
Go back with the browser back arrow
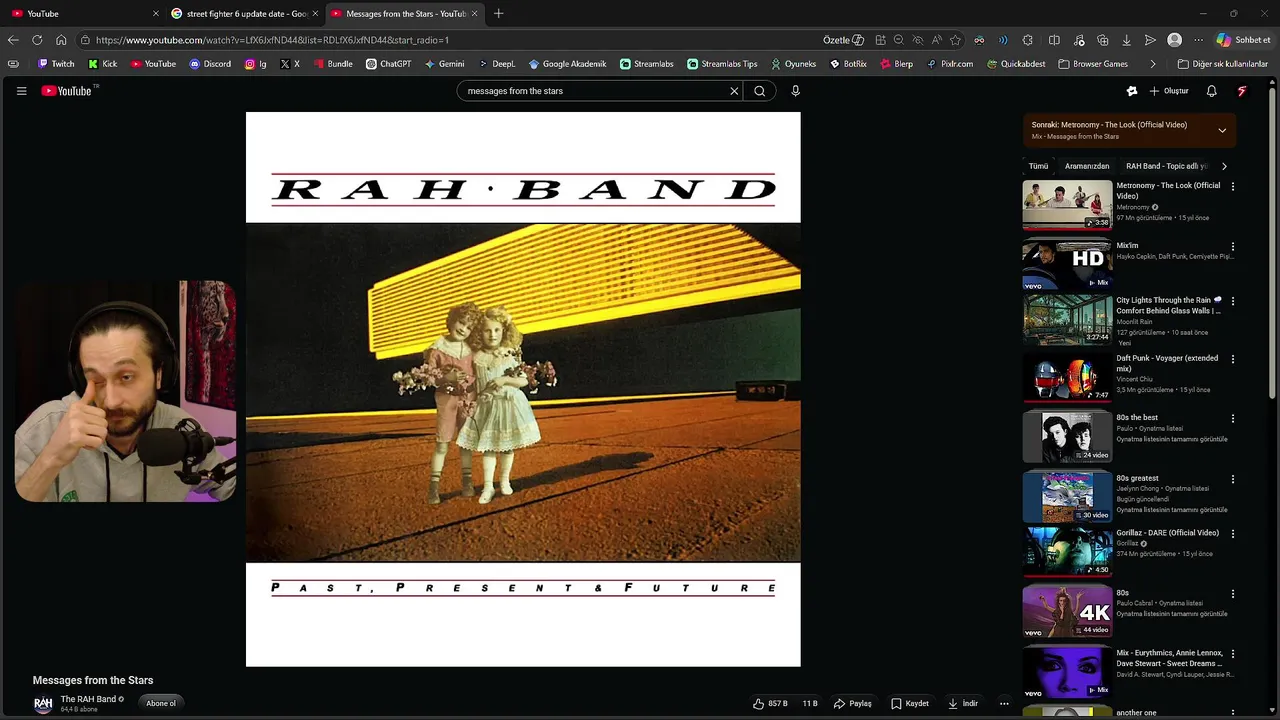tap(13, 40)
